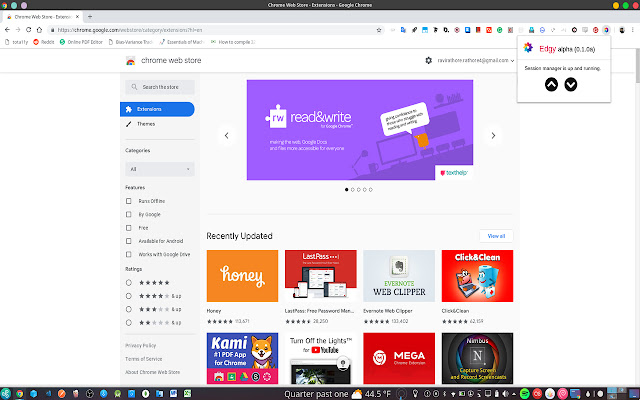
Task: Enable By Google filter
Action: click(129, 214)
